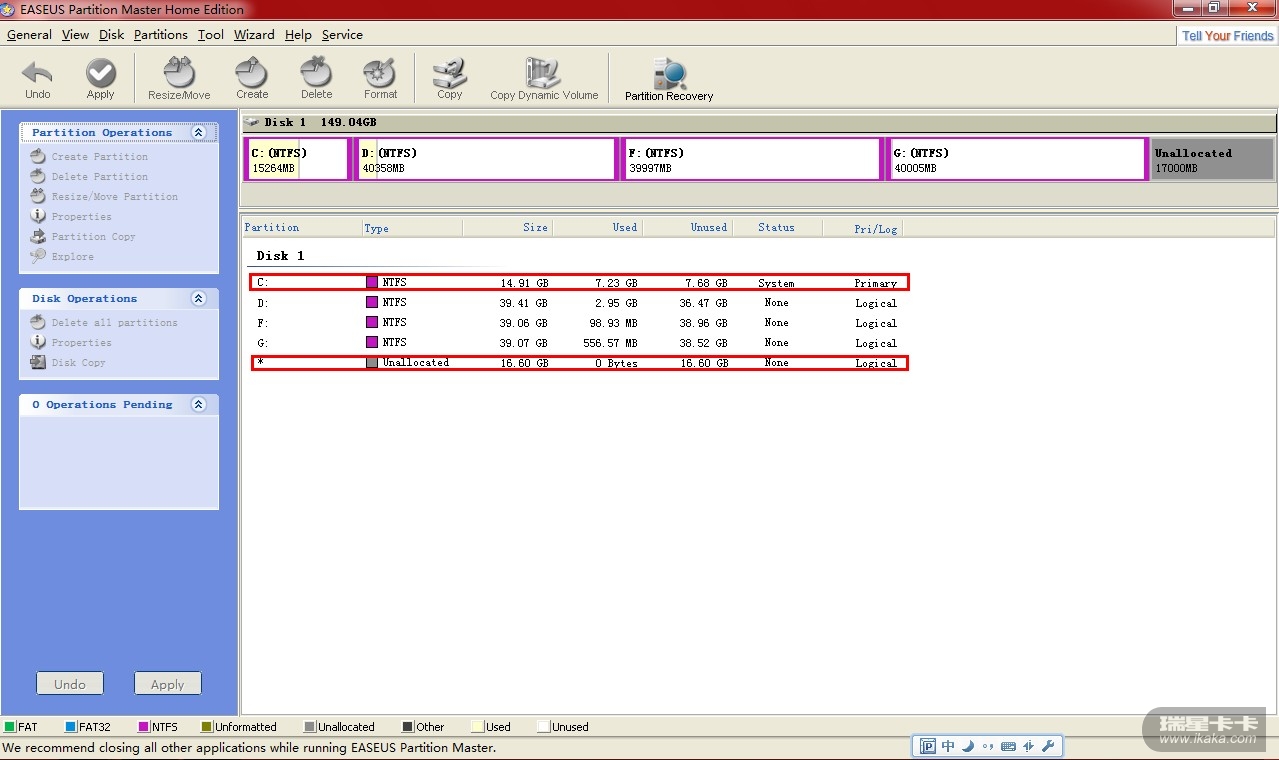This screenshot has width=1279, height=760.
Task: Open the Partitions menu
Action: [x=160, y=35]
